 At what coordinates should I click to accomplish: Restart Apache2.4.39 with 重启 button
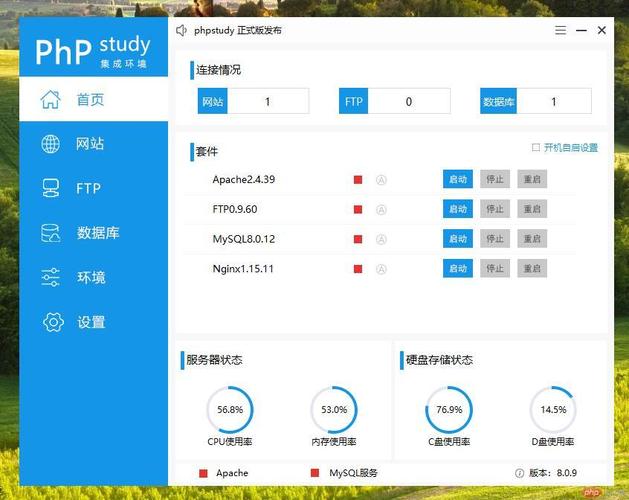[532, 179]
